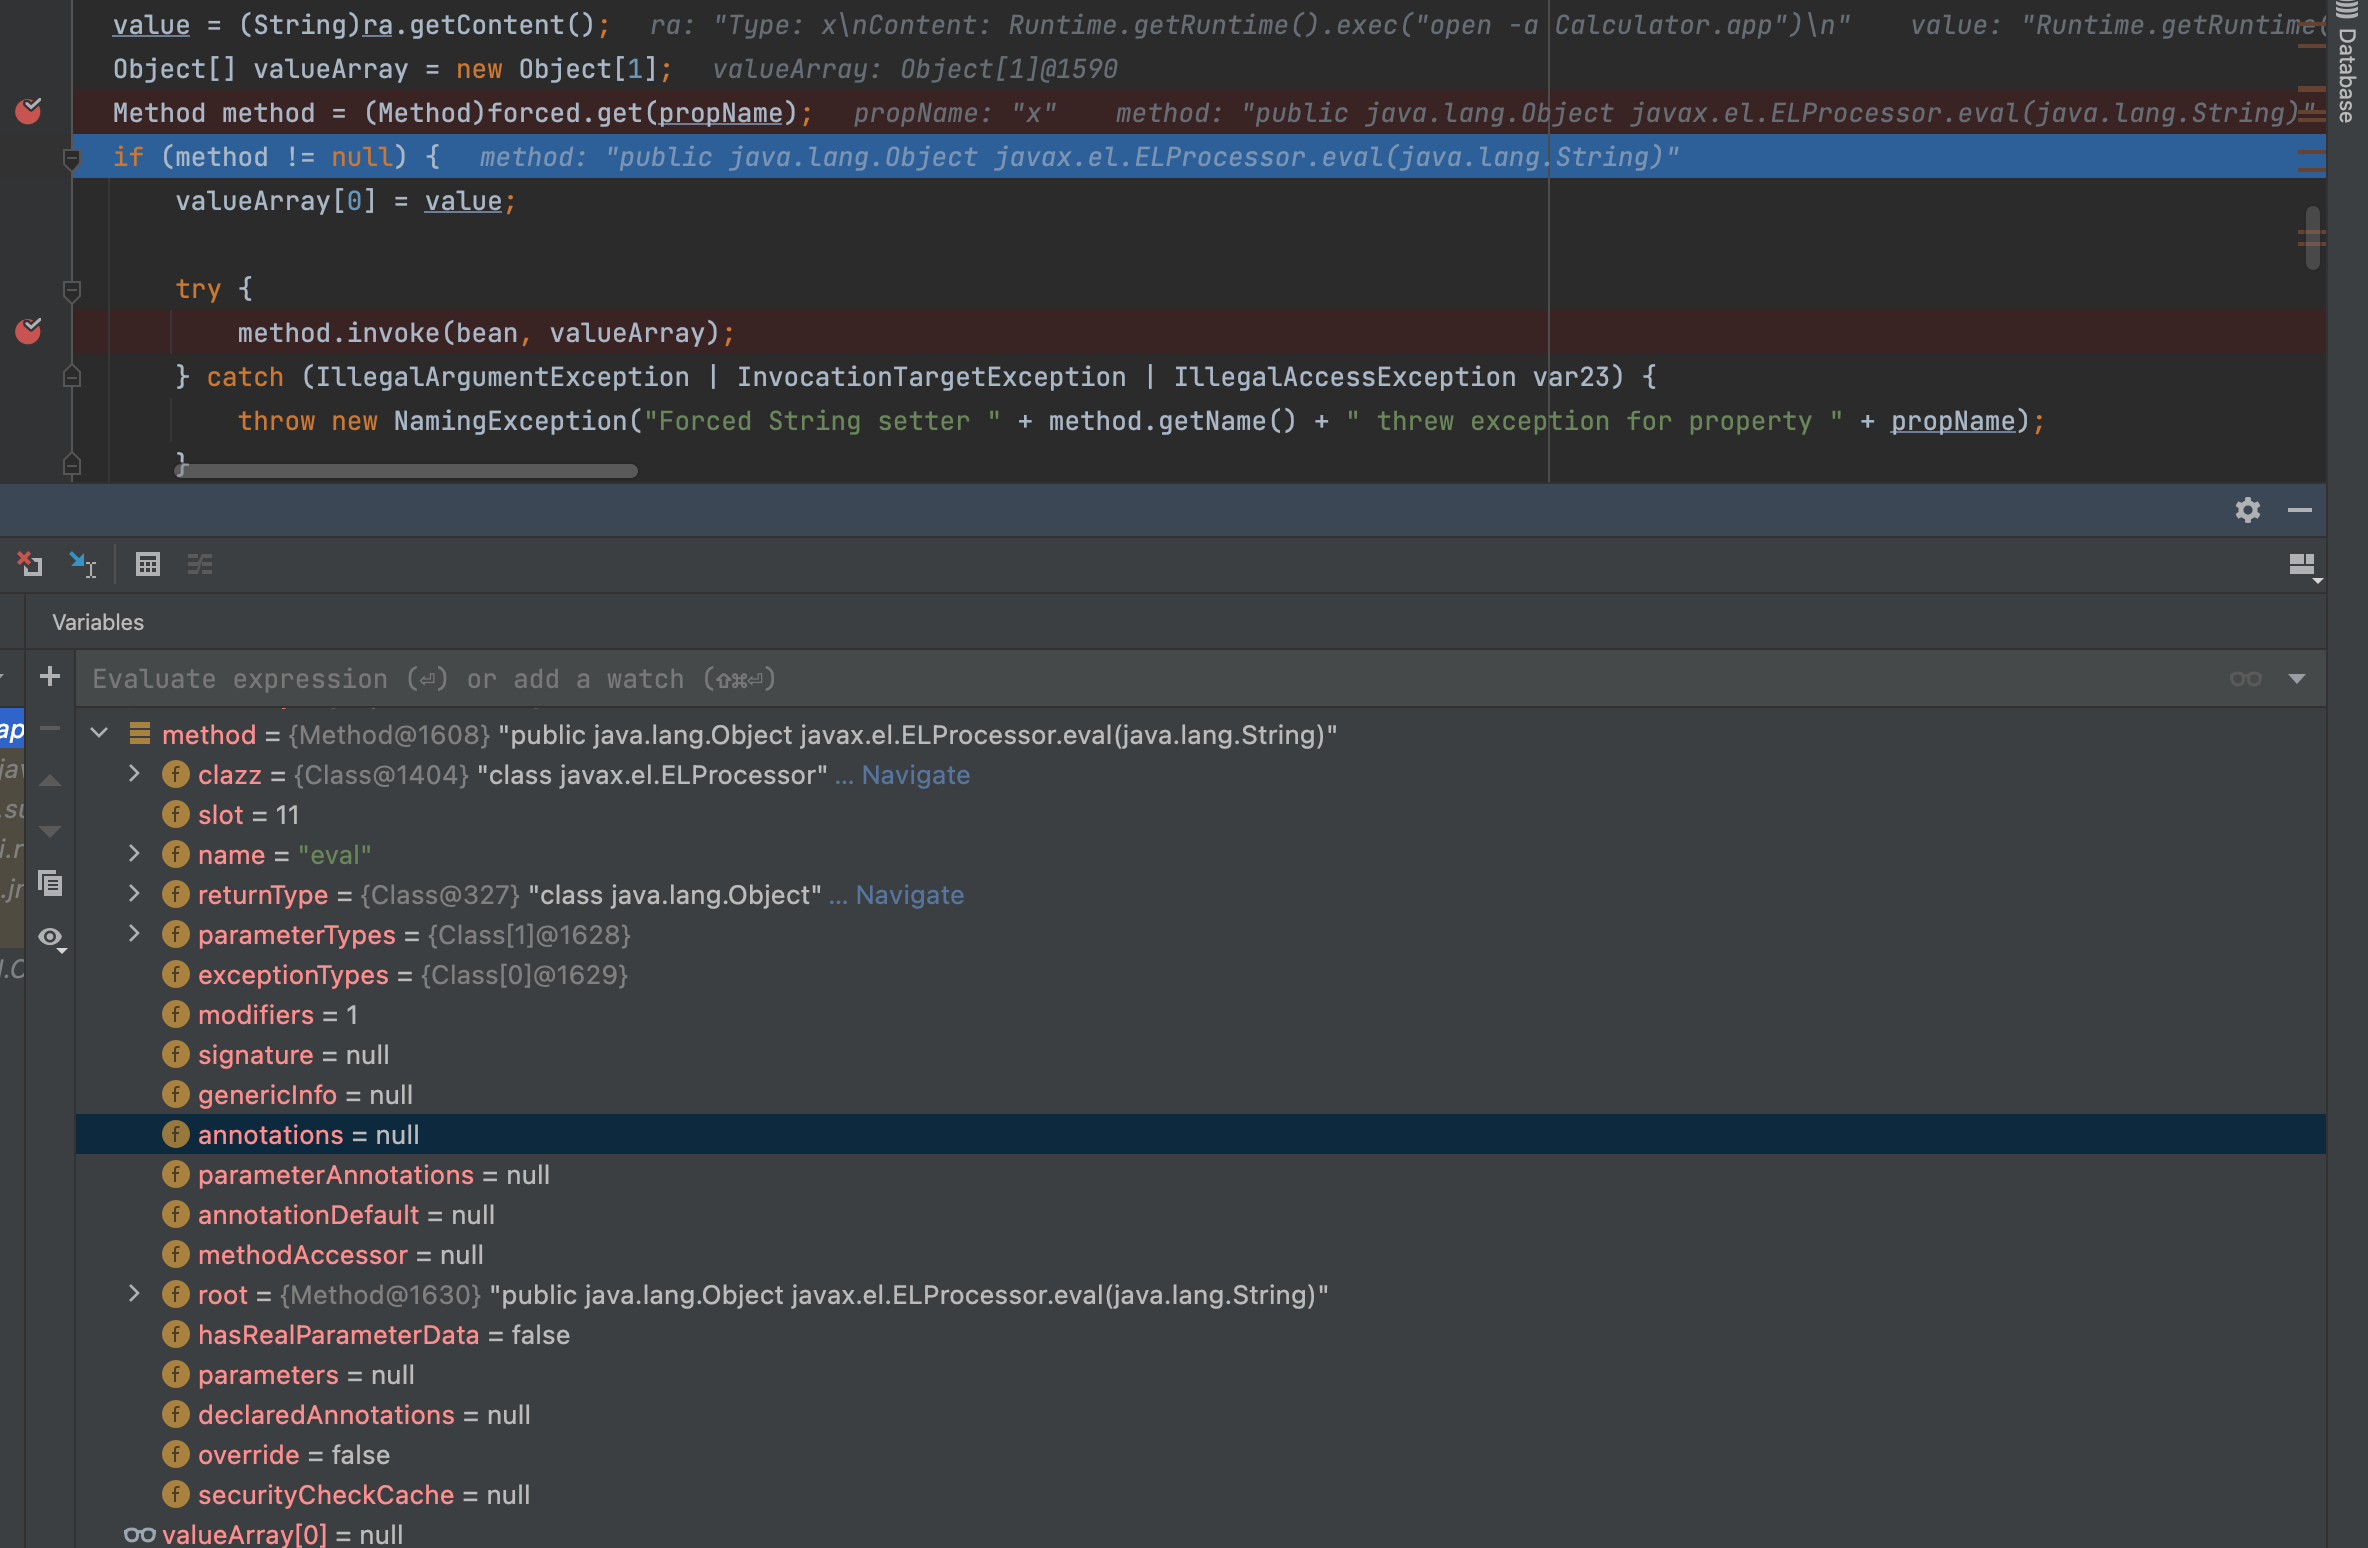Open the Database side tool window
The image size is (2368, 1548).
(x=2347, y=63)
